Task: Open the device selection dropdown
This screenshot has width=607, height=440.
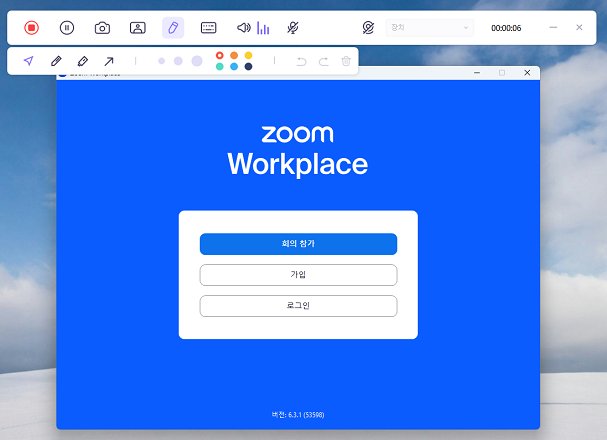Action: pyautogui.click(x=429, y=28)
